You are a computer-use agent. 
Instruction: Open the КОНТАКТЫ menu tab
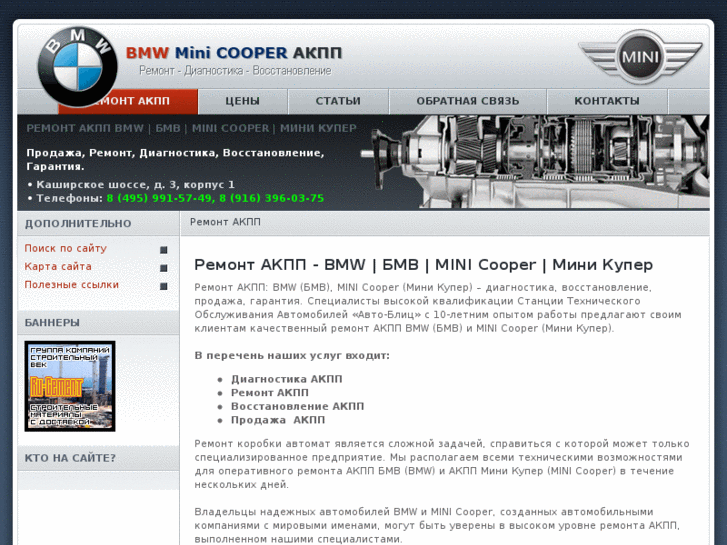click(607, 101)
